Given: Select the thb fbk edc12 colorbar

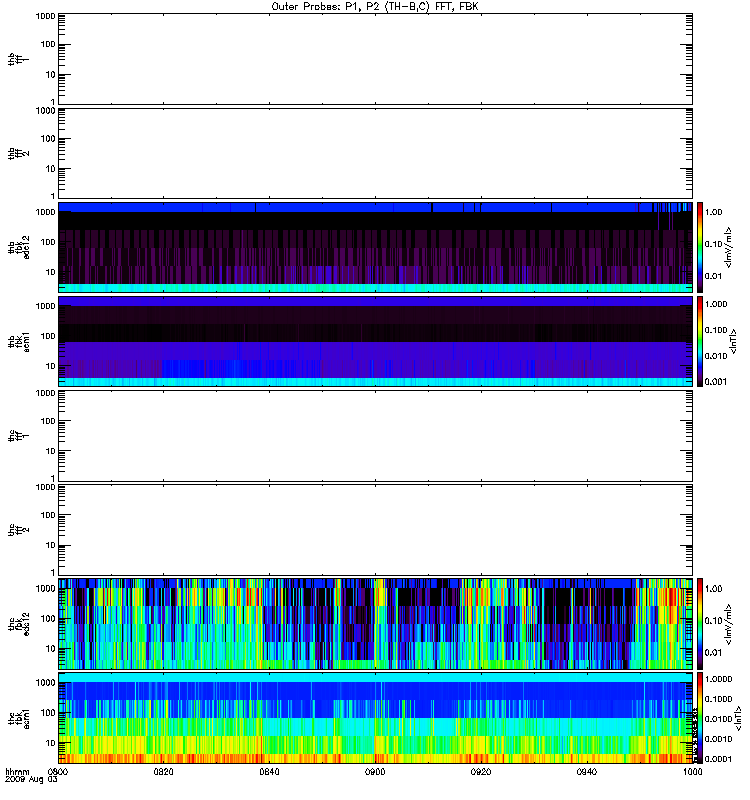Looking at the screenshot, I should tap(700, 247).
